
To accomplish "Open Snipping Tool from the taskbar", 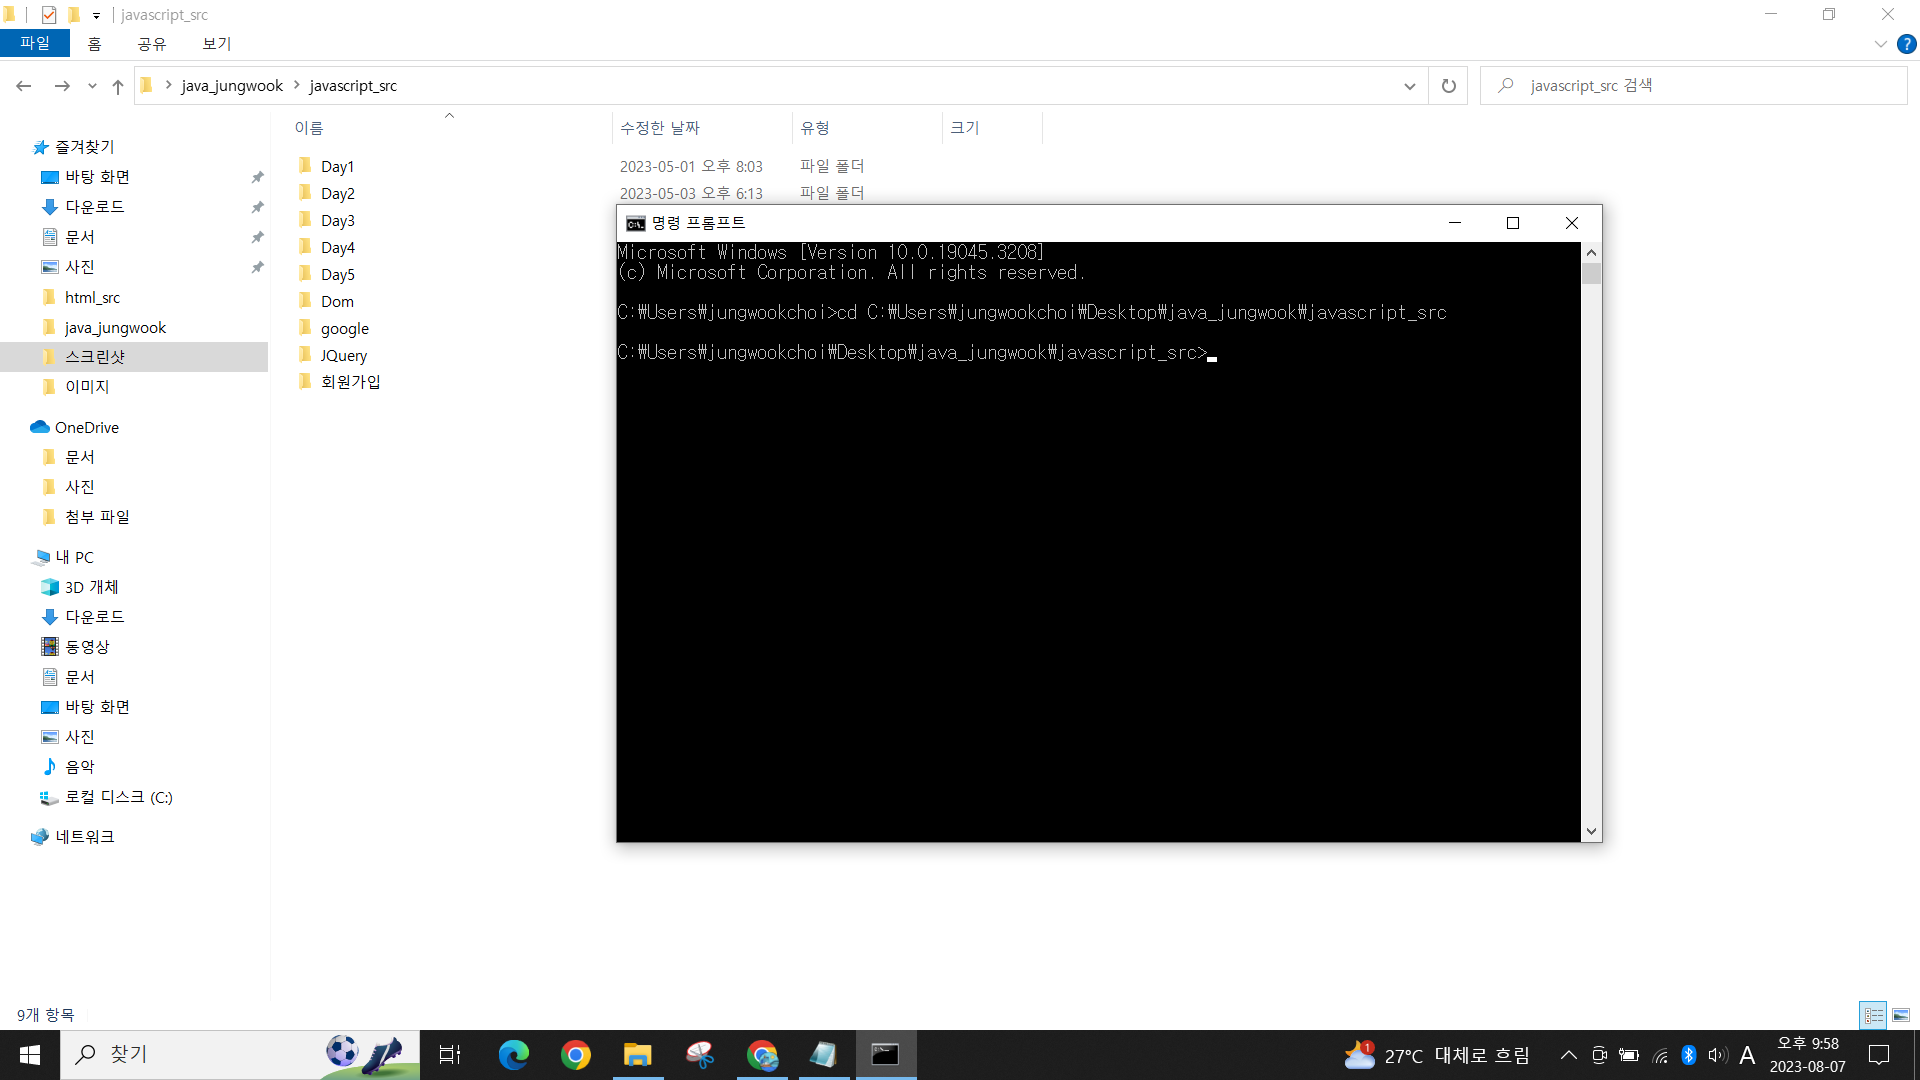I will 700,1054.
